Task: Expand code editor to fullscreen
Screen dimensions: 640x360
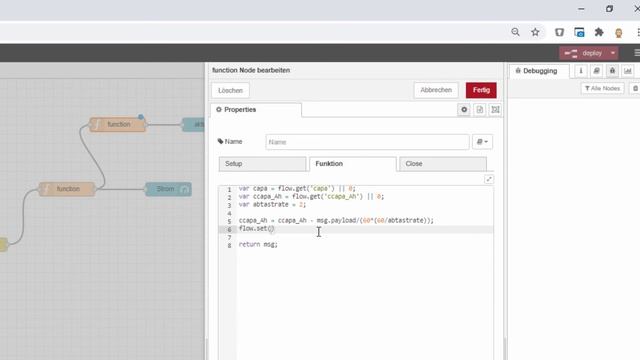Action: [489, 179]
